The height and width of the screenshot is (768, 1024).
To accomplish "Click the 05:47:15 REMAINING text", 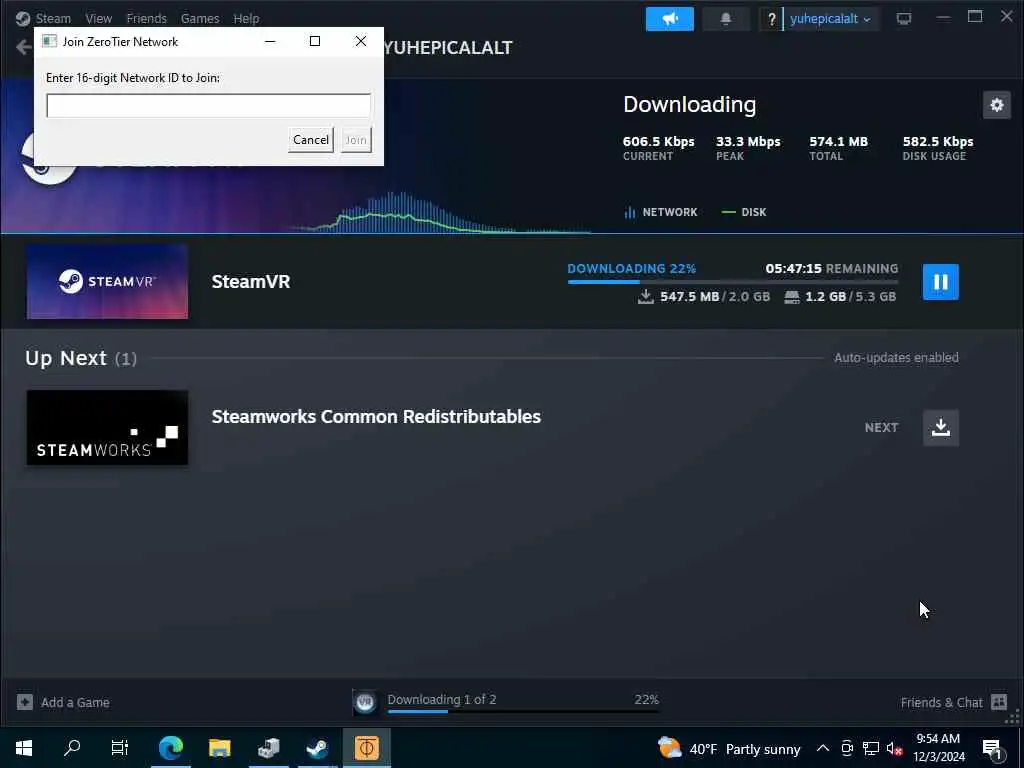I will point(831,268).
